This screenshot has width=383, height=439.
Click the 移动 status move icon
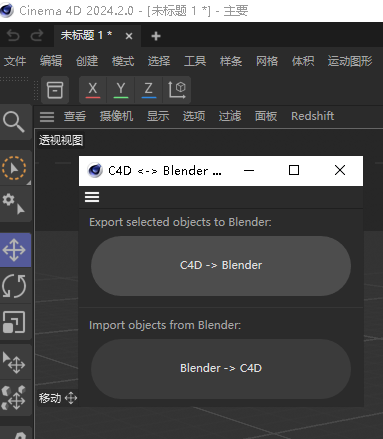coord(71,398)
